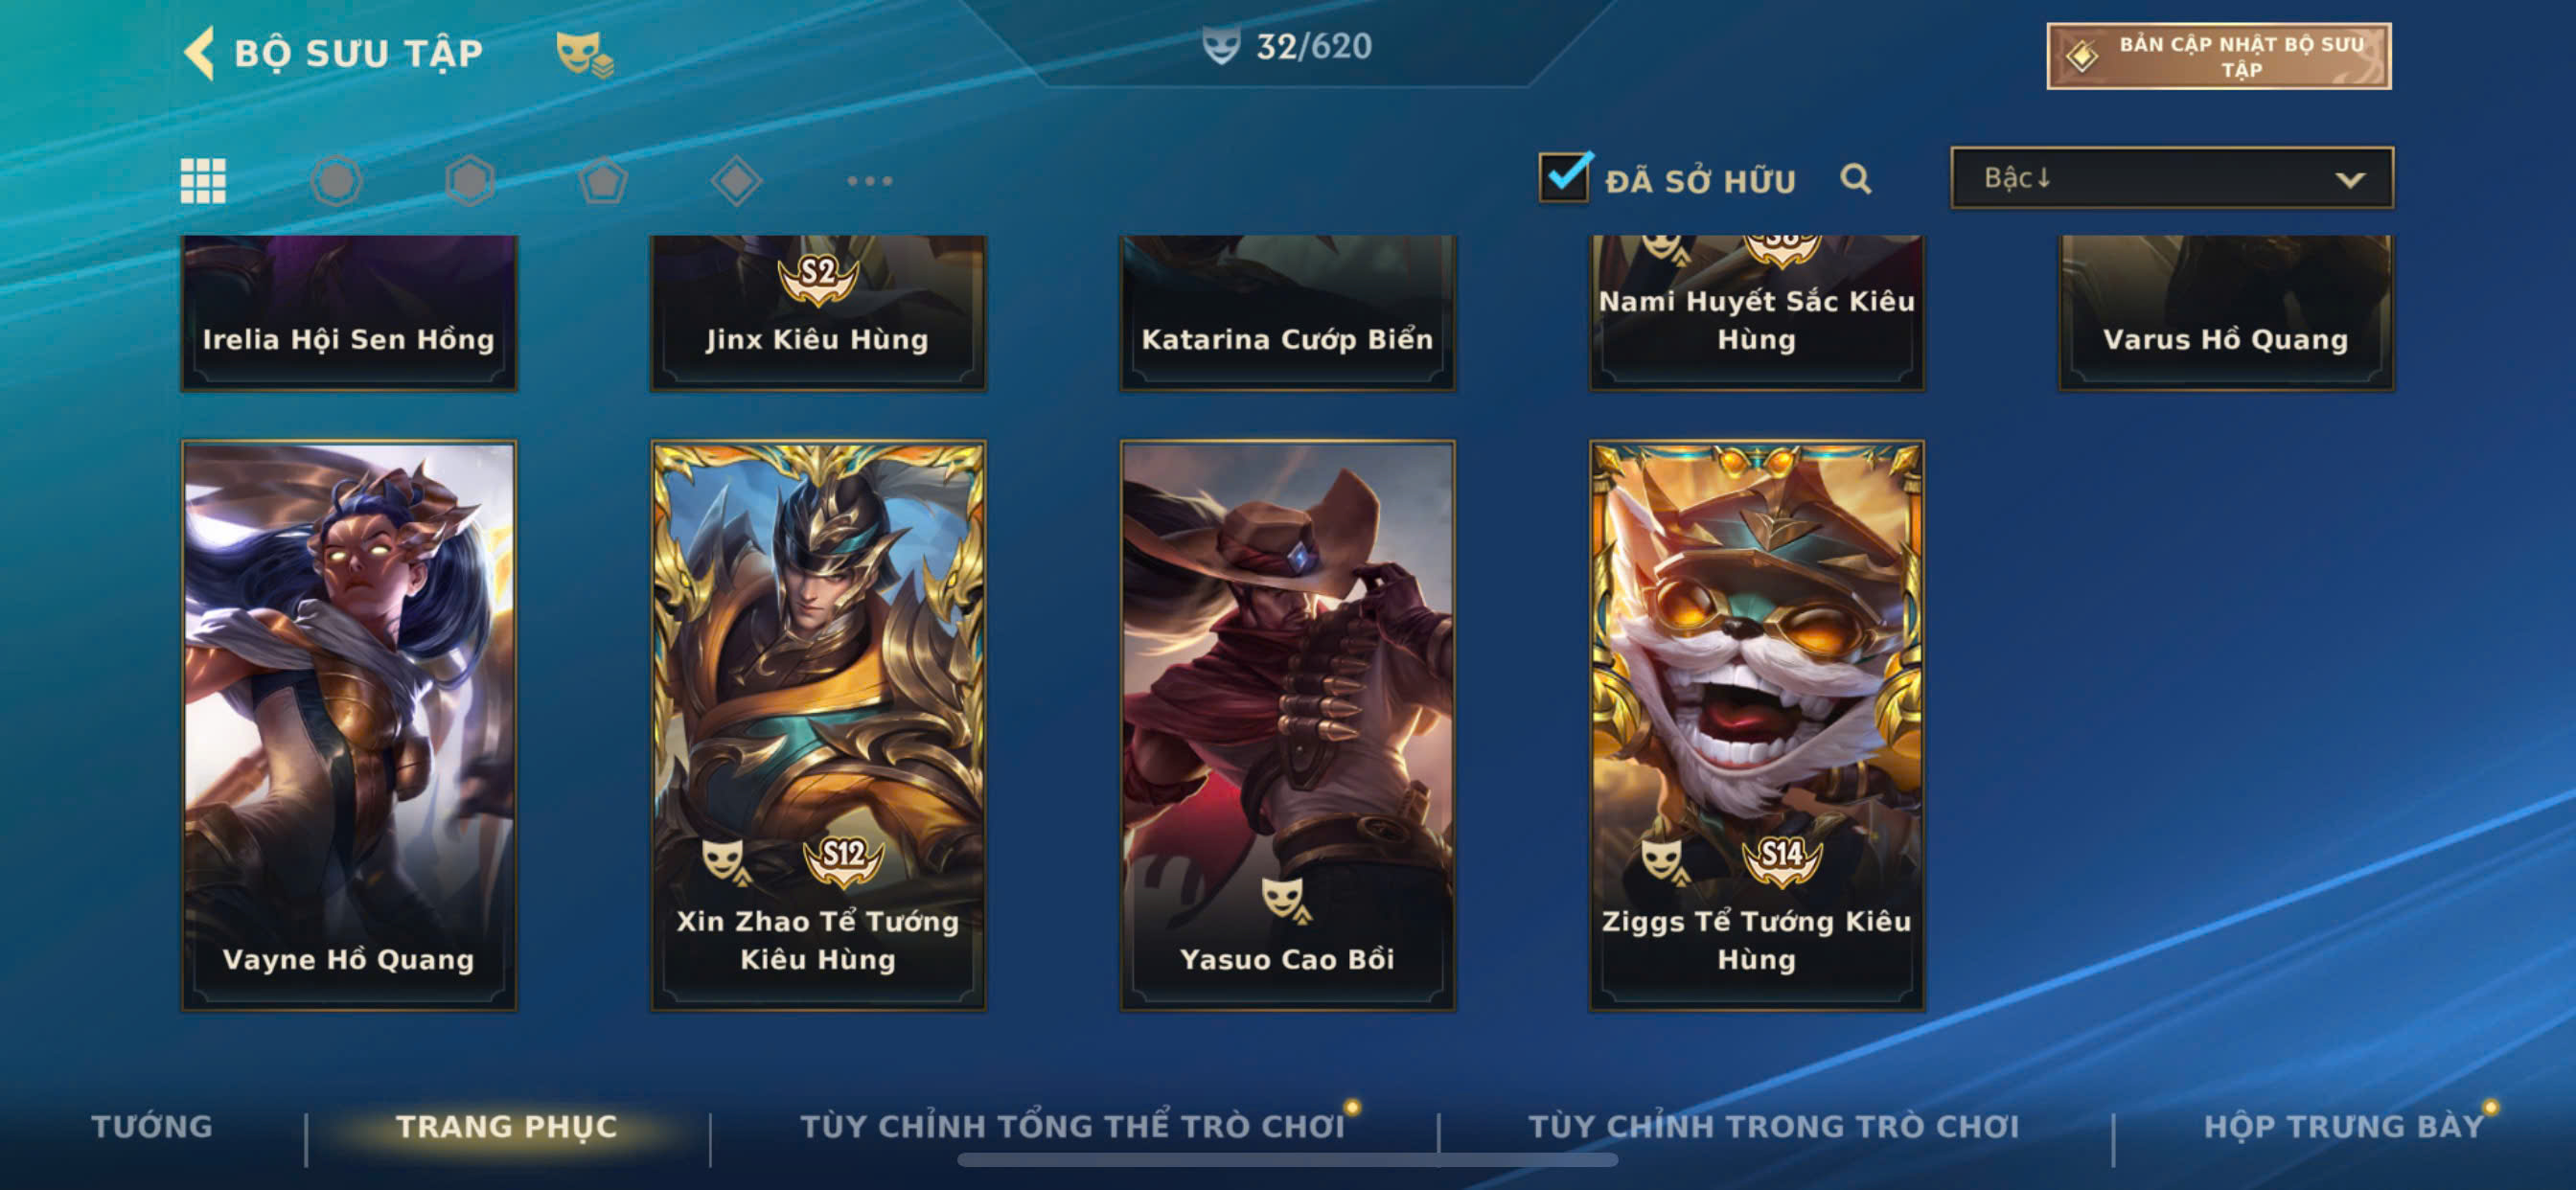
Task: Select the Yasuo Cao Bồi skin card
Action: 1288,725
